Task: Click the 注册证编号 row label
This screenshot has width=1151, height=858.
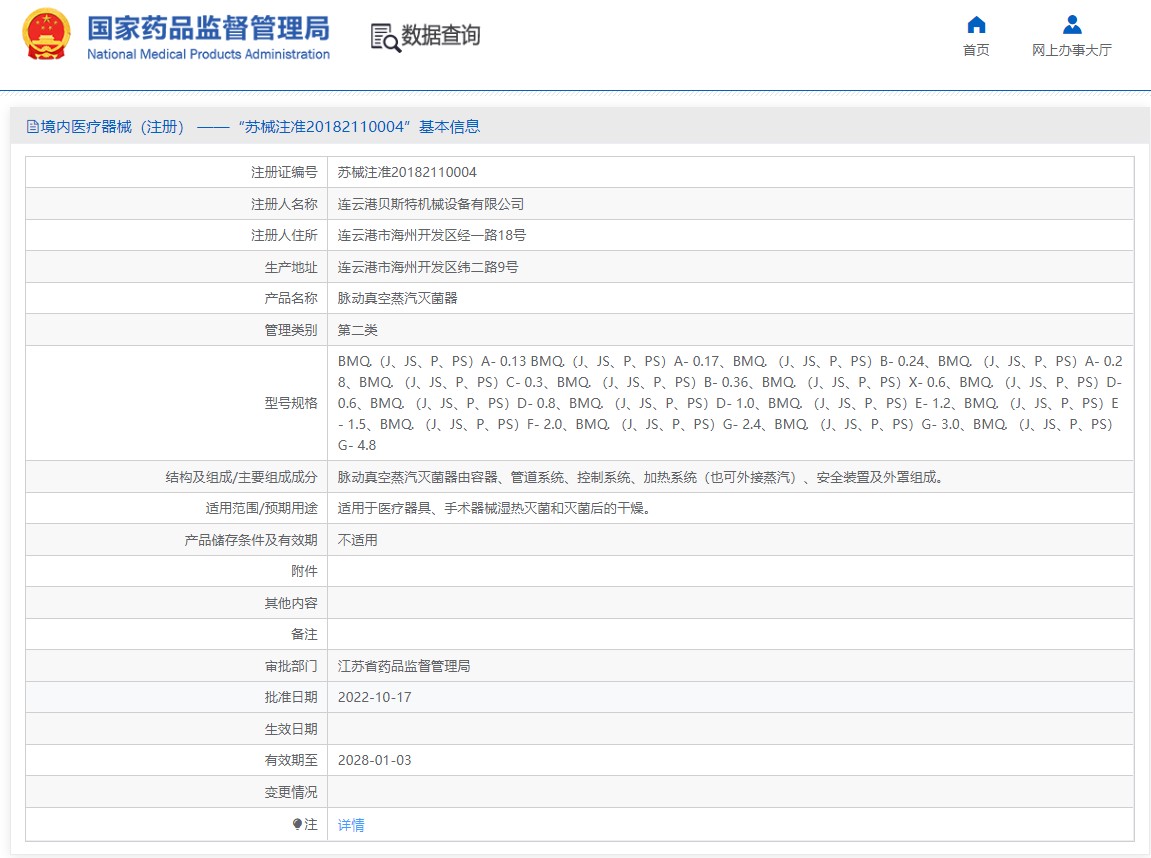Action: click(x=284, y=172)
